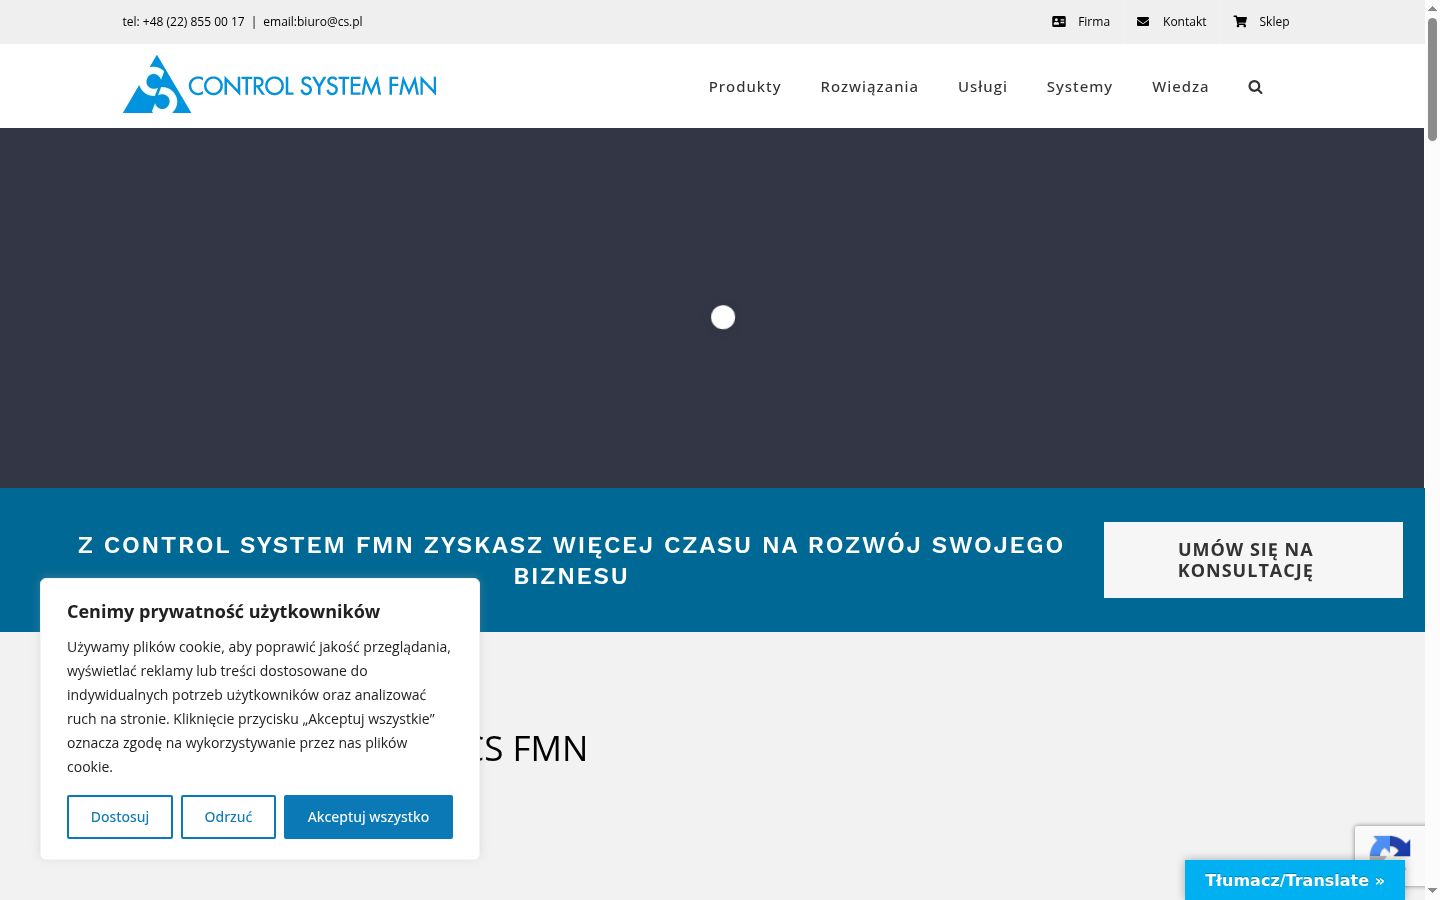Image resolution: width=1440 pixels, height=900 pixels.
Task: Click the Sklep shopping cart icon
Action: (1240, 21)
